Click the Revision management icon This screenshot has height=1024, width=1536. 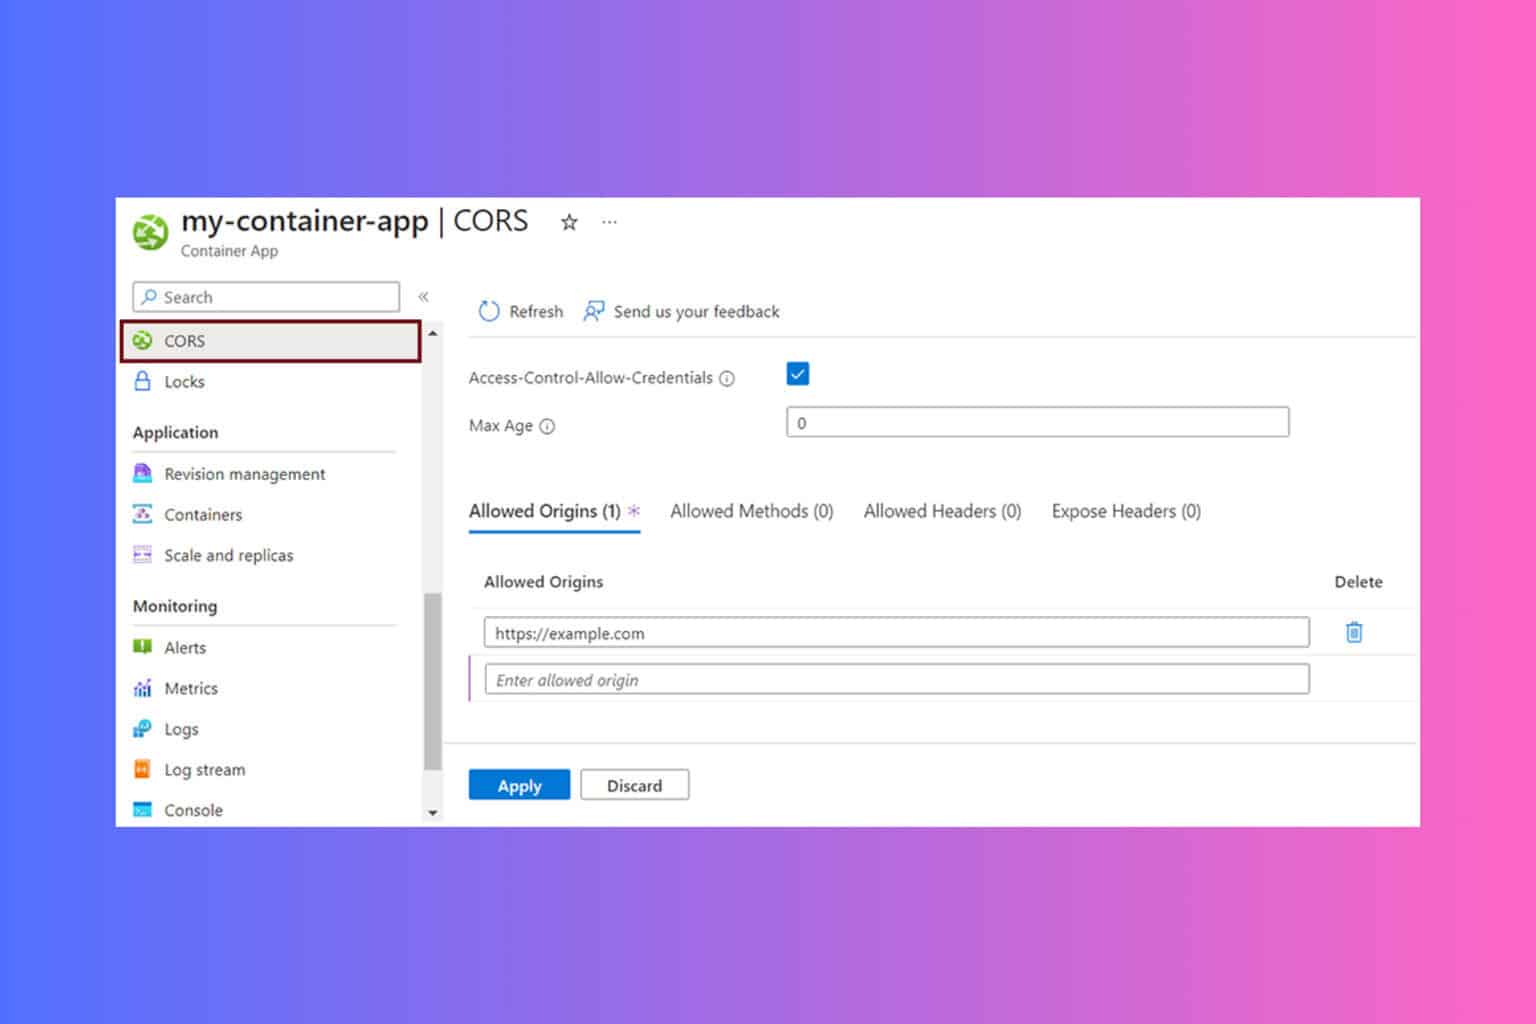coord(143,473)
